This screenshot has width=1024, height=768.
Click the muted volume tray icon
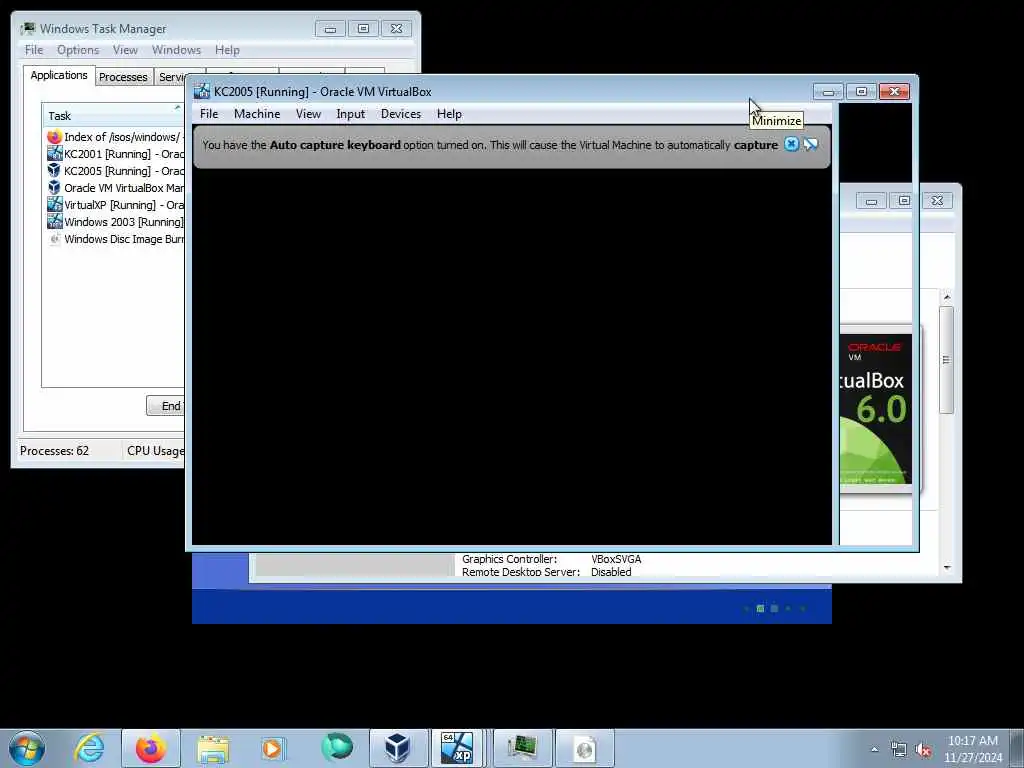coord(923,750)
